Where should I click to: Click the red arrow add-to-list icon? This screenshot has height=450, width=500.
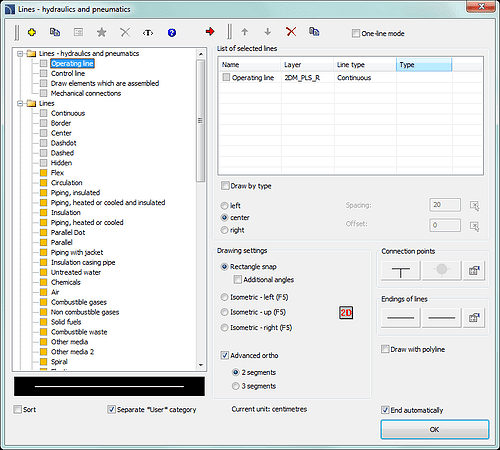point(210,32)
